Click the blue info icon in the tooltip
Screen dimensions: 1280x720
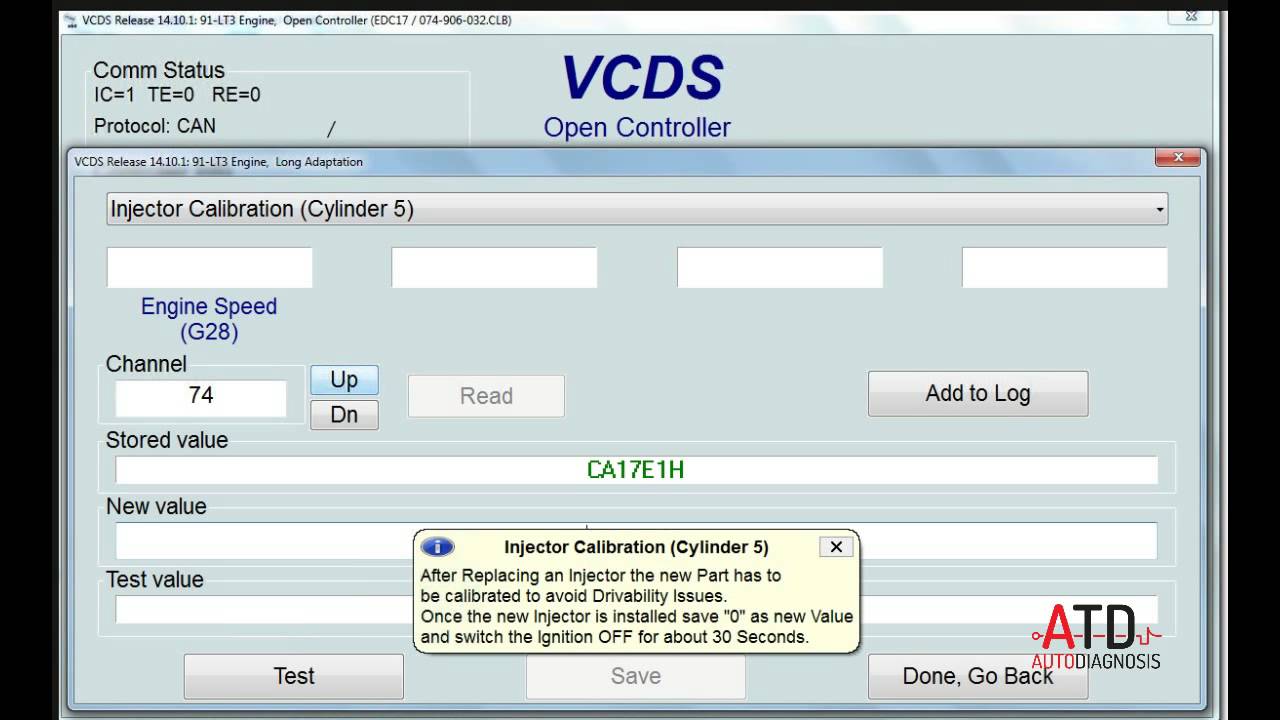point(437,547)
